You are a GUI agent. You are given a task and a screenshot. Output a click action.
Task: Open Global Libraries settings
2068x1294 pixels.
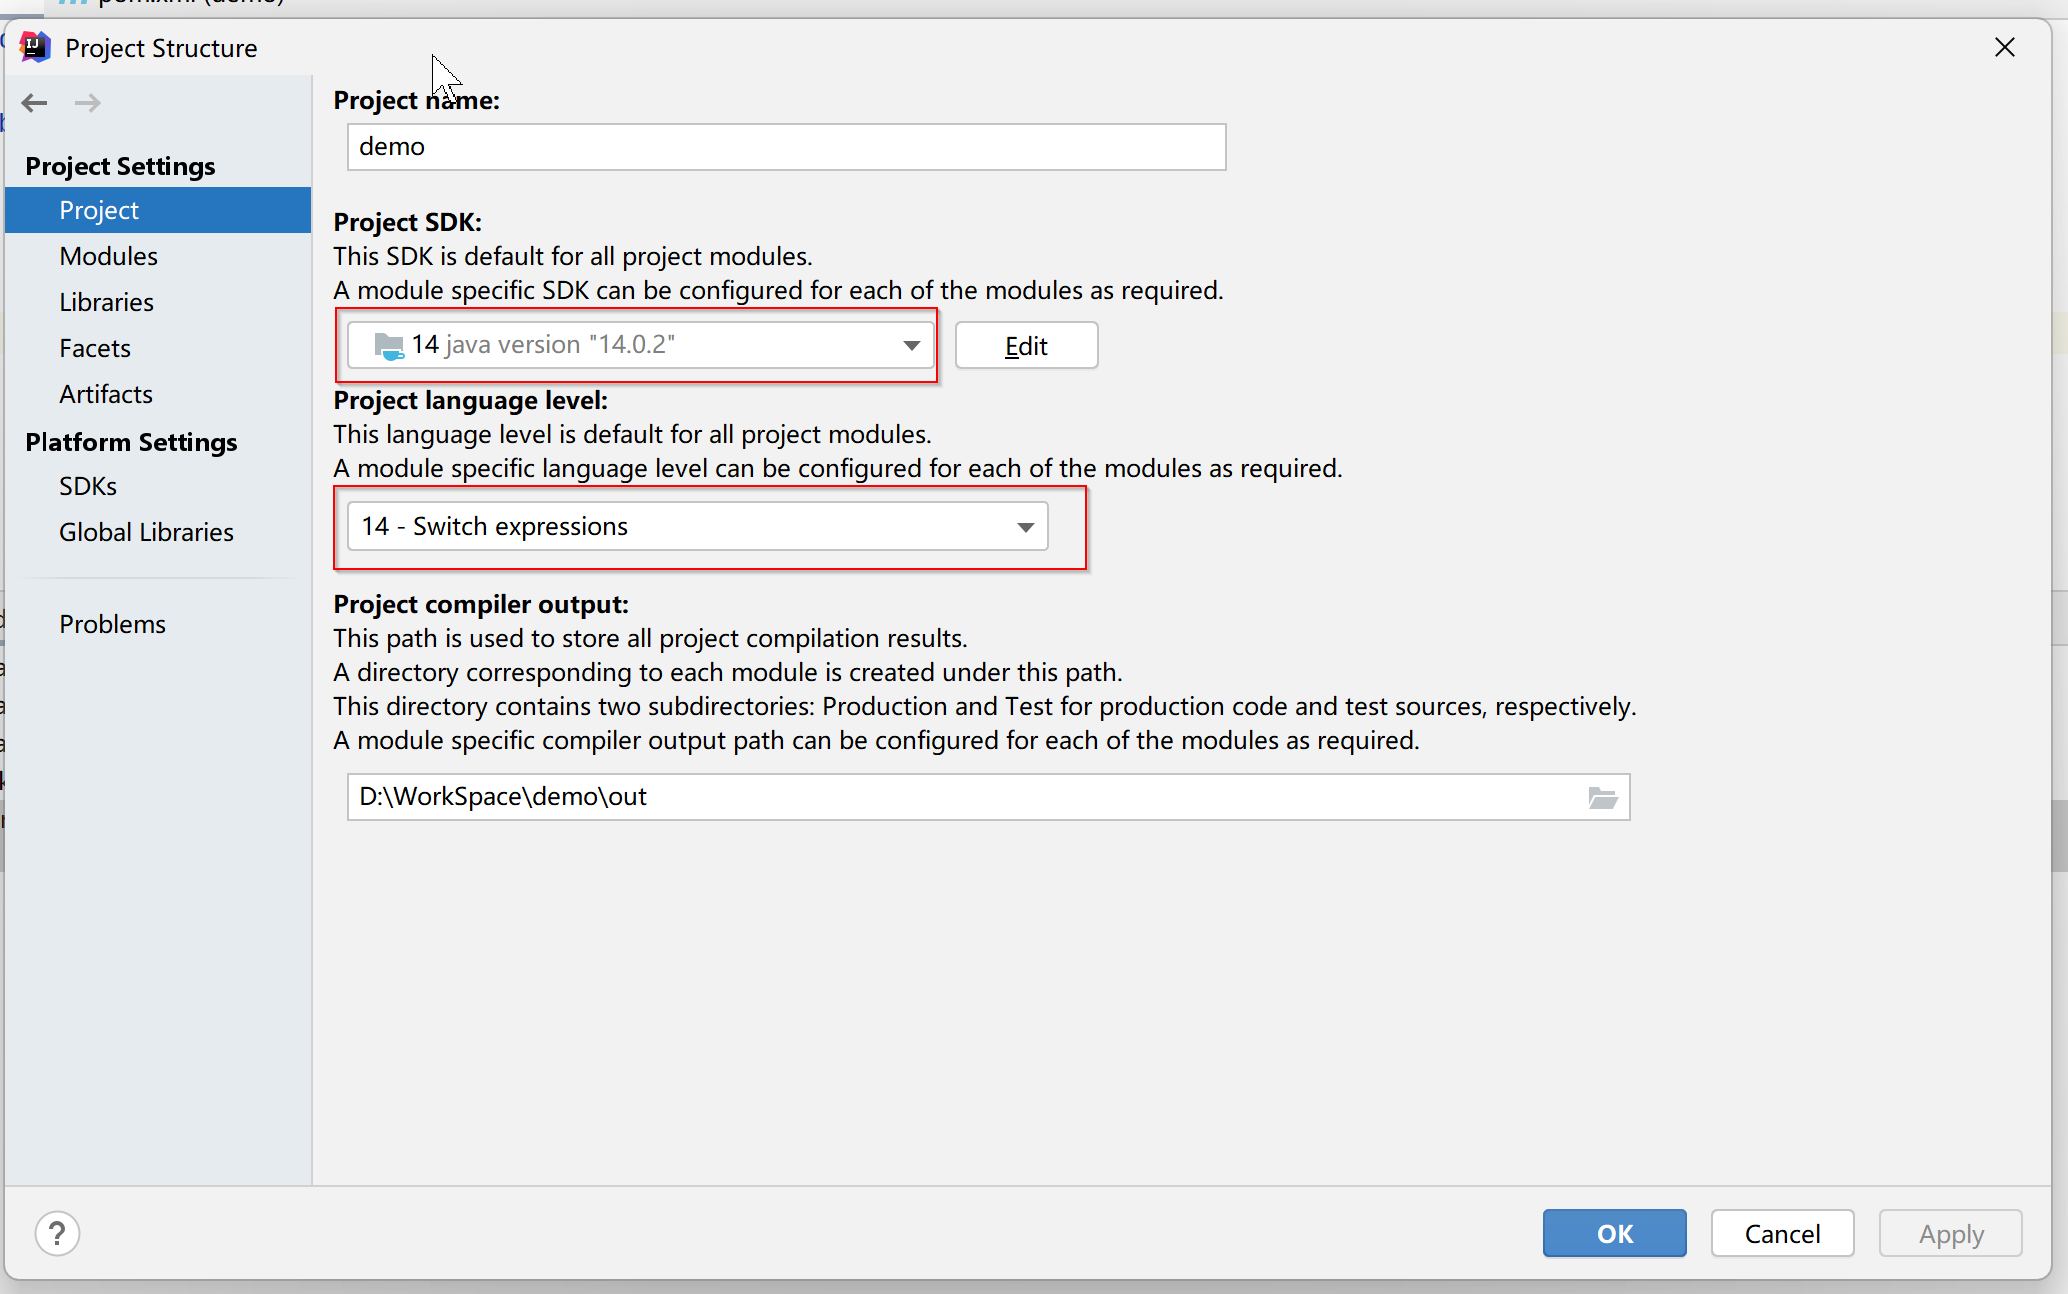coord(146,532)
